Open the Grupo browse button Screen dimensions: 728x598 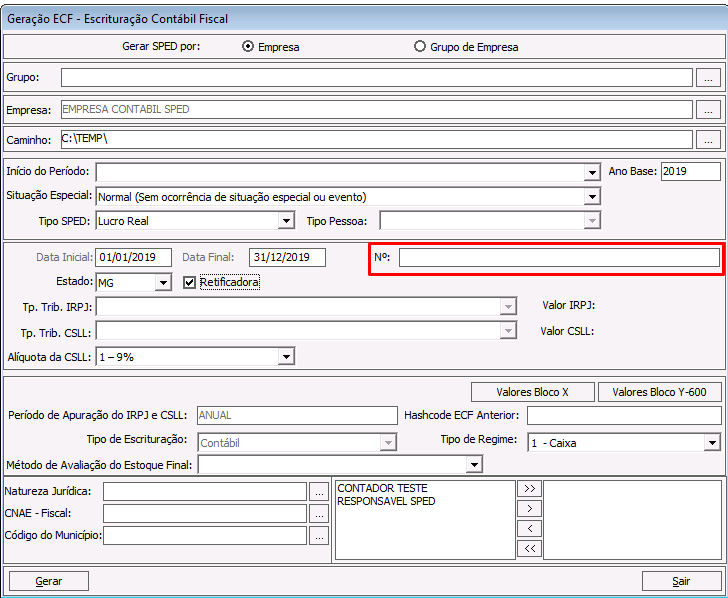(x=708, y=78)
